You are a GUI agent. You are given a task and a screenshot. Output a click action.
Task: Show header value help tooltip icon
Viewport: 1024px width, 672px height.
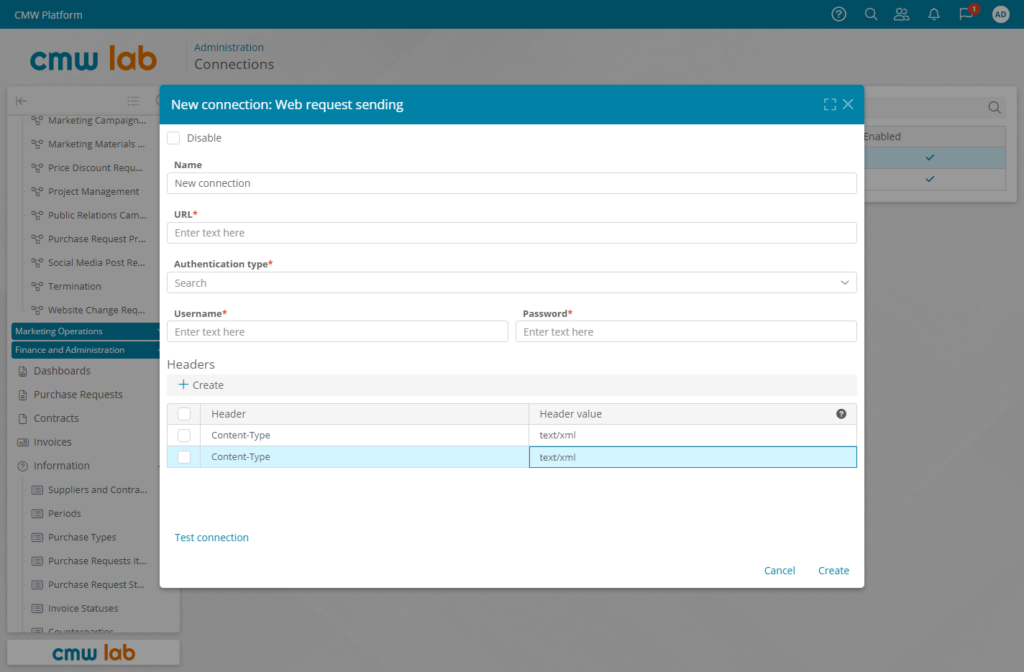(841, 413)
